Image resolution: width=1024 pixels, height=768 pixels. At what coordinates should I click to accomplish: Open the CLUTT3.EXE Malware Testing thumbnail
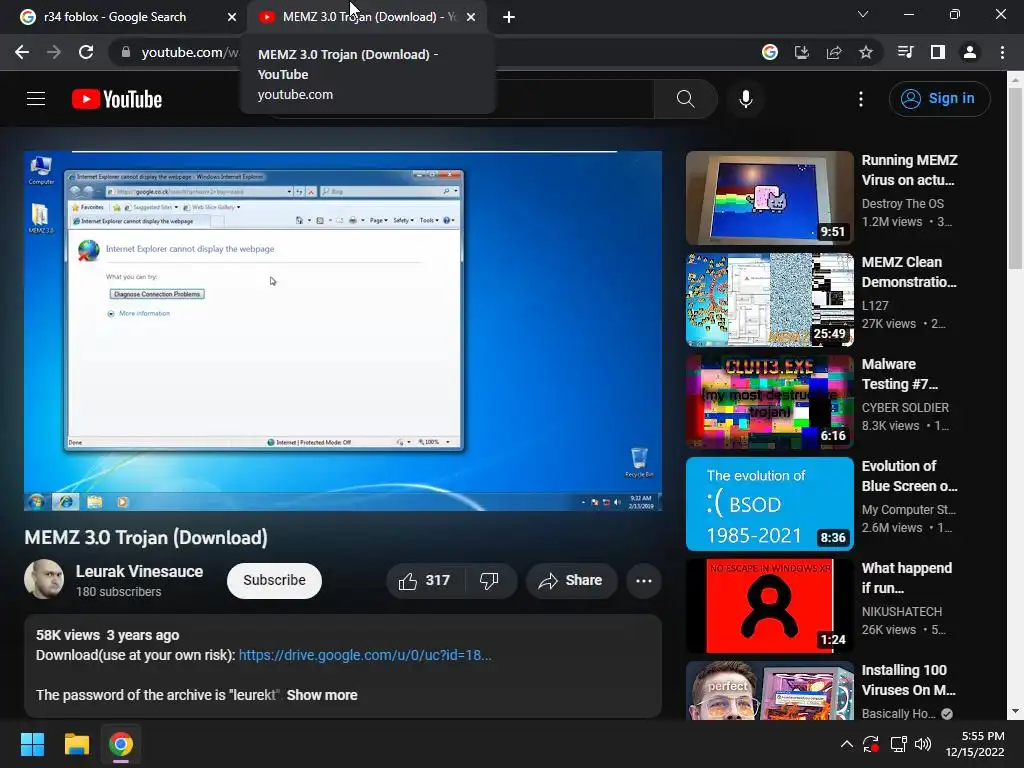click(769, 402)
